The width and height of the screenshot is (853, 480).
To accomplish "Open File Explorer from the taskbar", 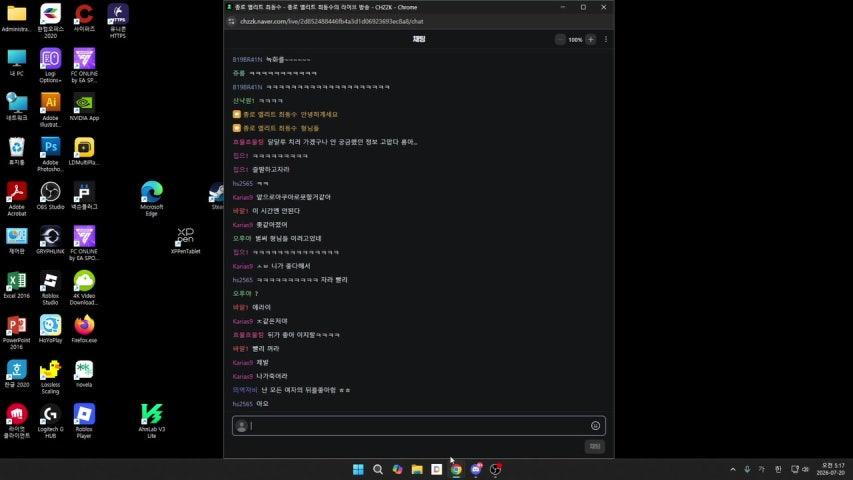I will pyautogui.click(x=417, y=469).
